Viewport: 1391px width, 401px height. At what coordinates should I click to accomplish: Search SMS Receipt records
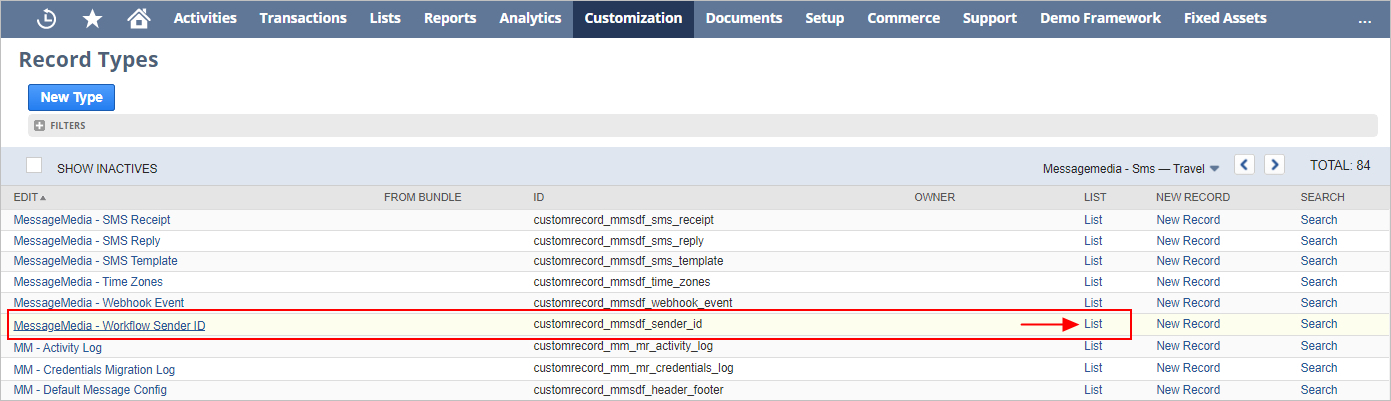point(1319,220)
